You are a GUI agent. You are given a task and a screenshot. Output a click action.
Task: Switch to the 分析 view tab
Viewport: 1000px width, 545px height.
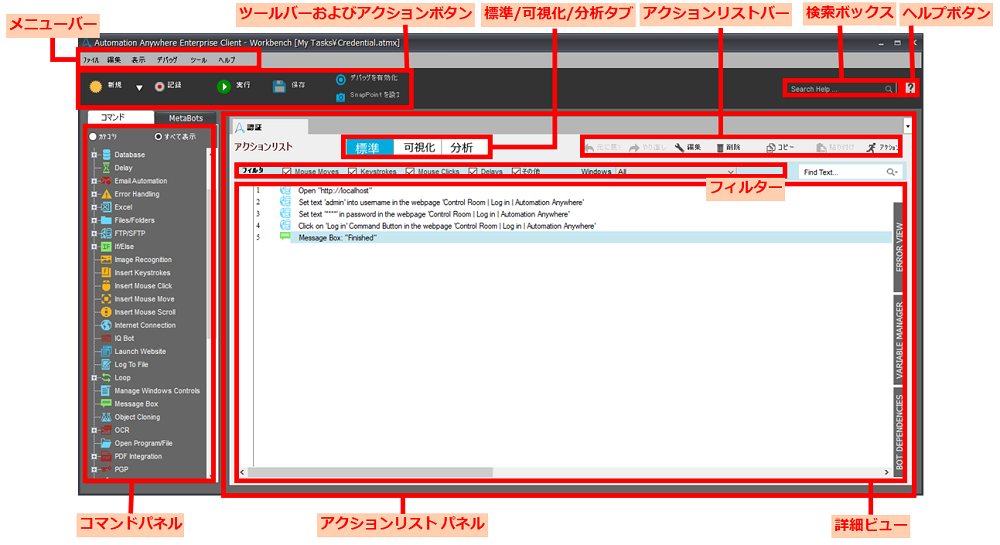[x=462, y=148]
